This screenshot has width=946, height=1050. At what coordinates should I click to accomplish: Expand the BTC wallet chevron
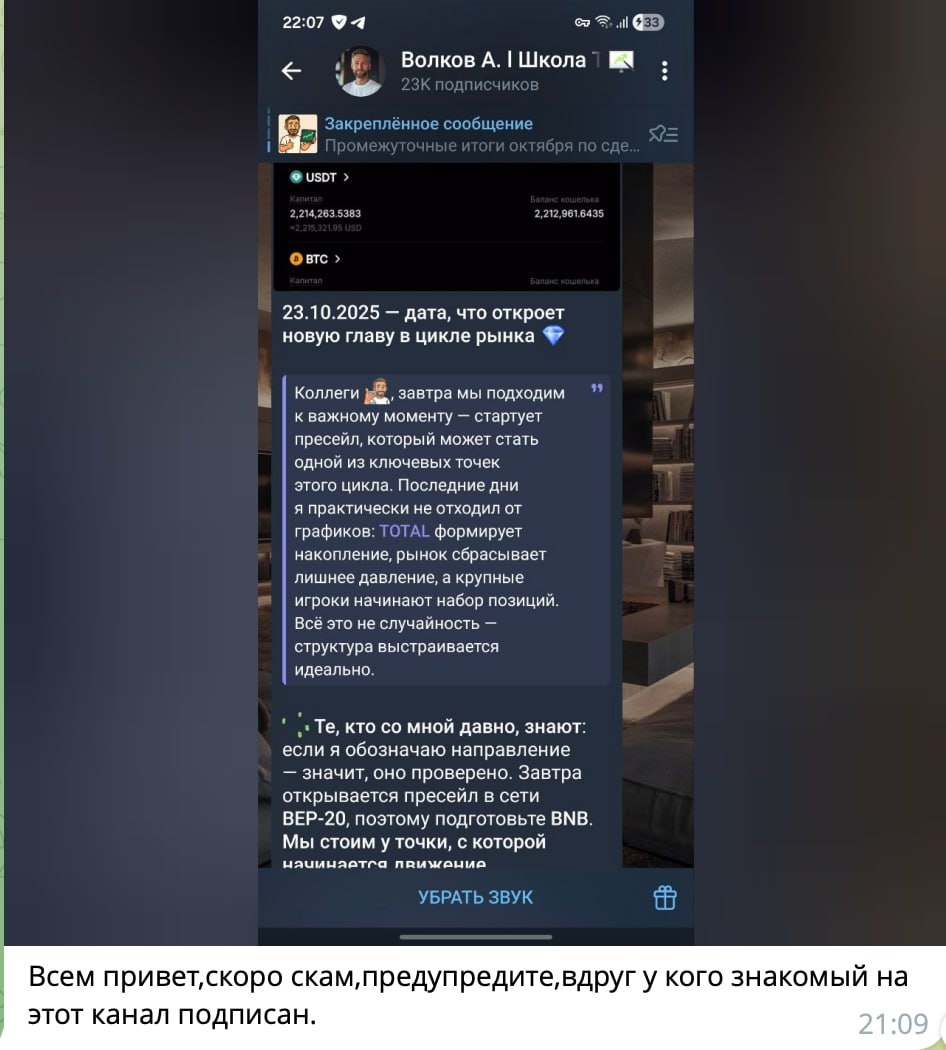pos(337,259)
